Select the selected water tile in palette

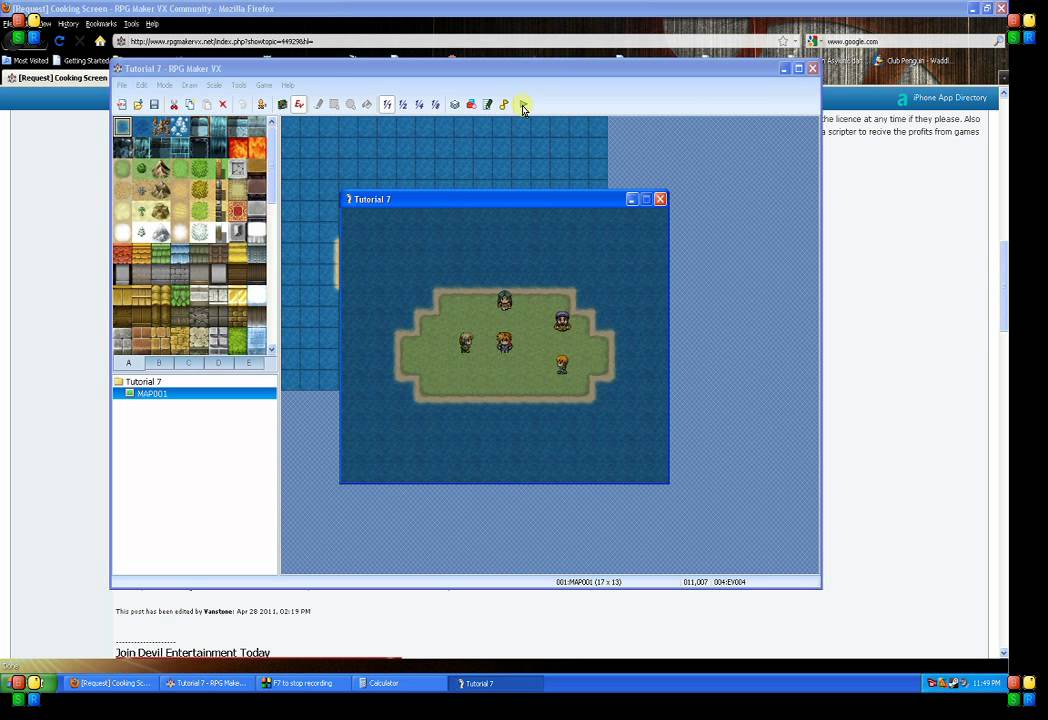[x=122, y=126]
